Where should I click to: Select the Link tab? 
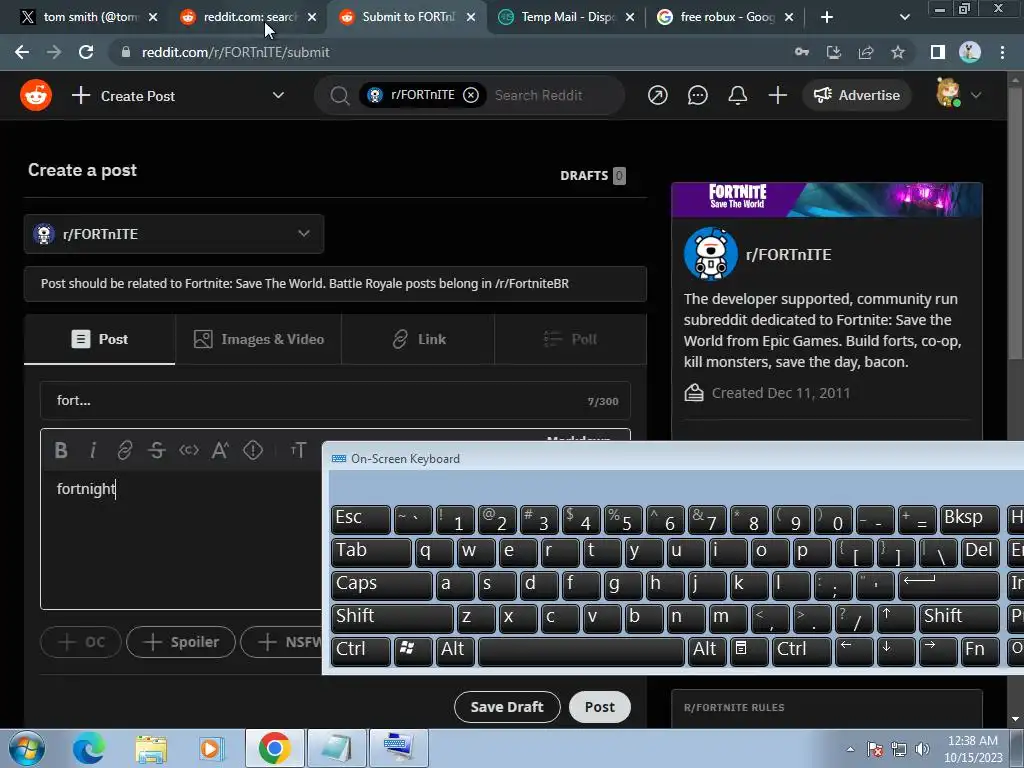tap(418, 339)
